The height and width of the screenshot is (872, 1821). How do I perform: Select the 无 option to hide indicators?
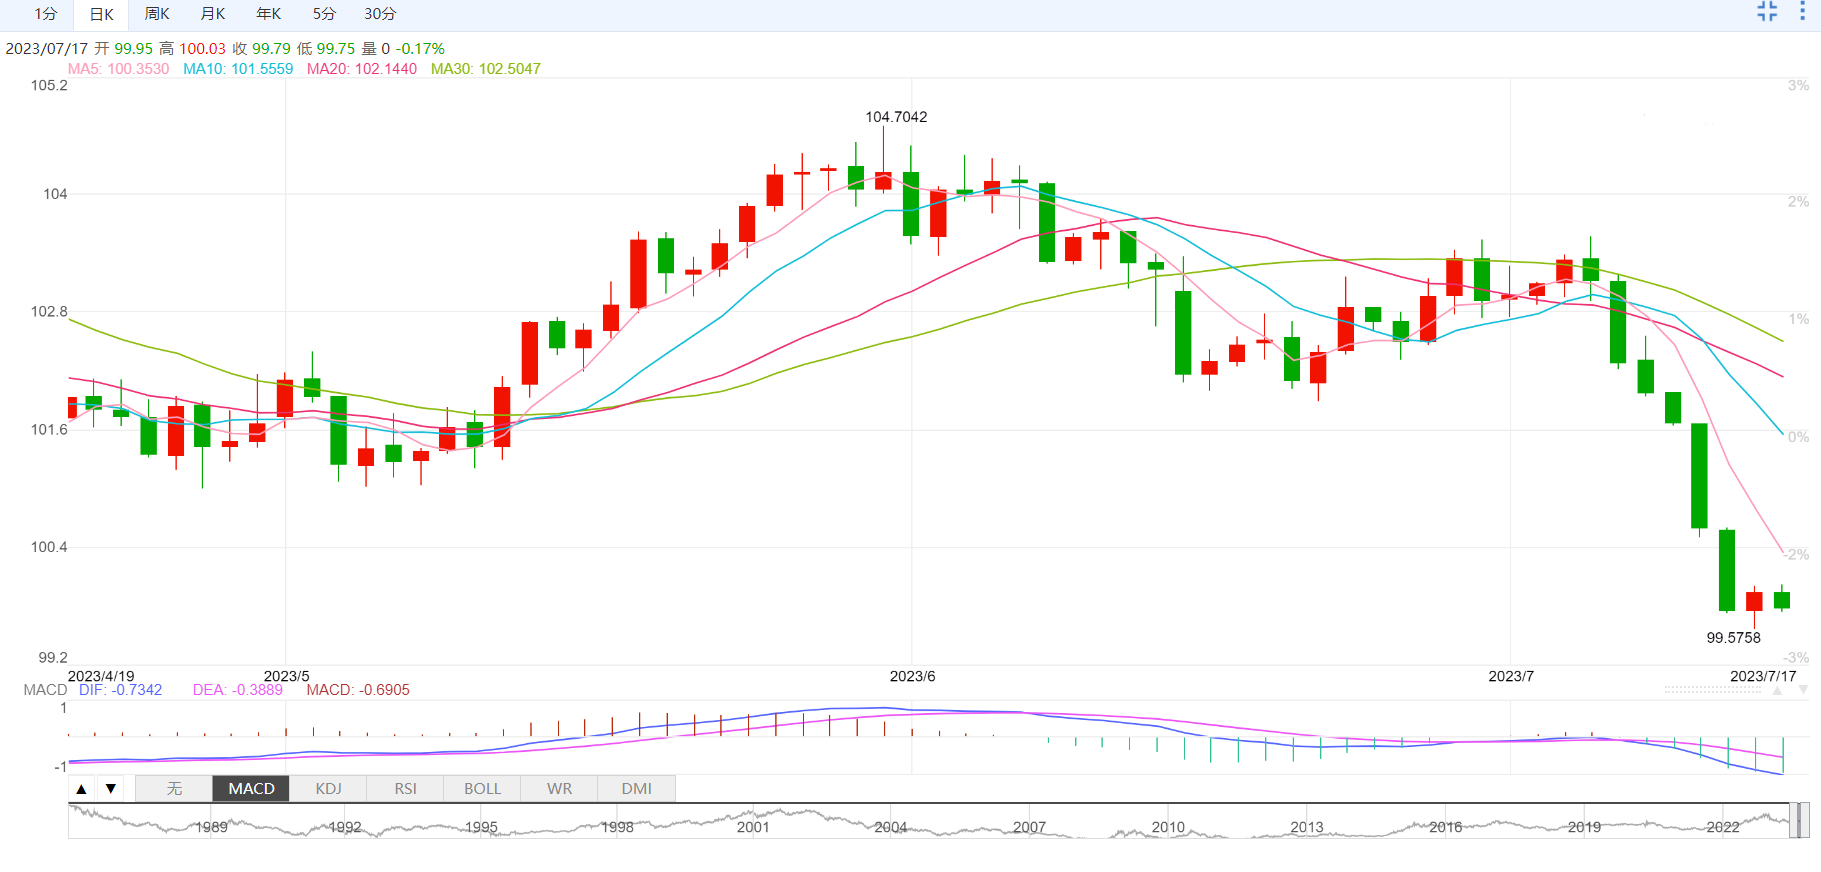pyautogui.click(x=174, y=789)
